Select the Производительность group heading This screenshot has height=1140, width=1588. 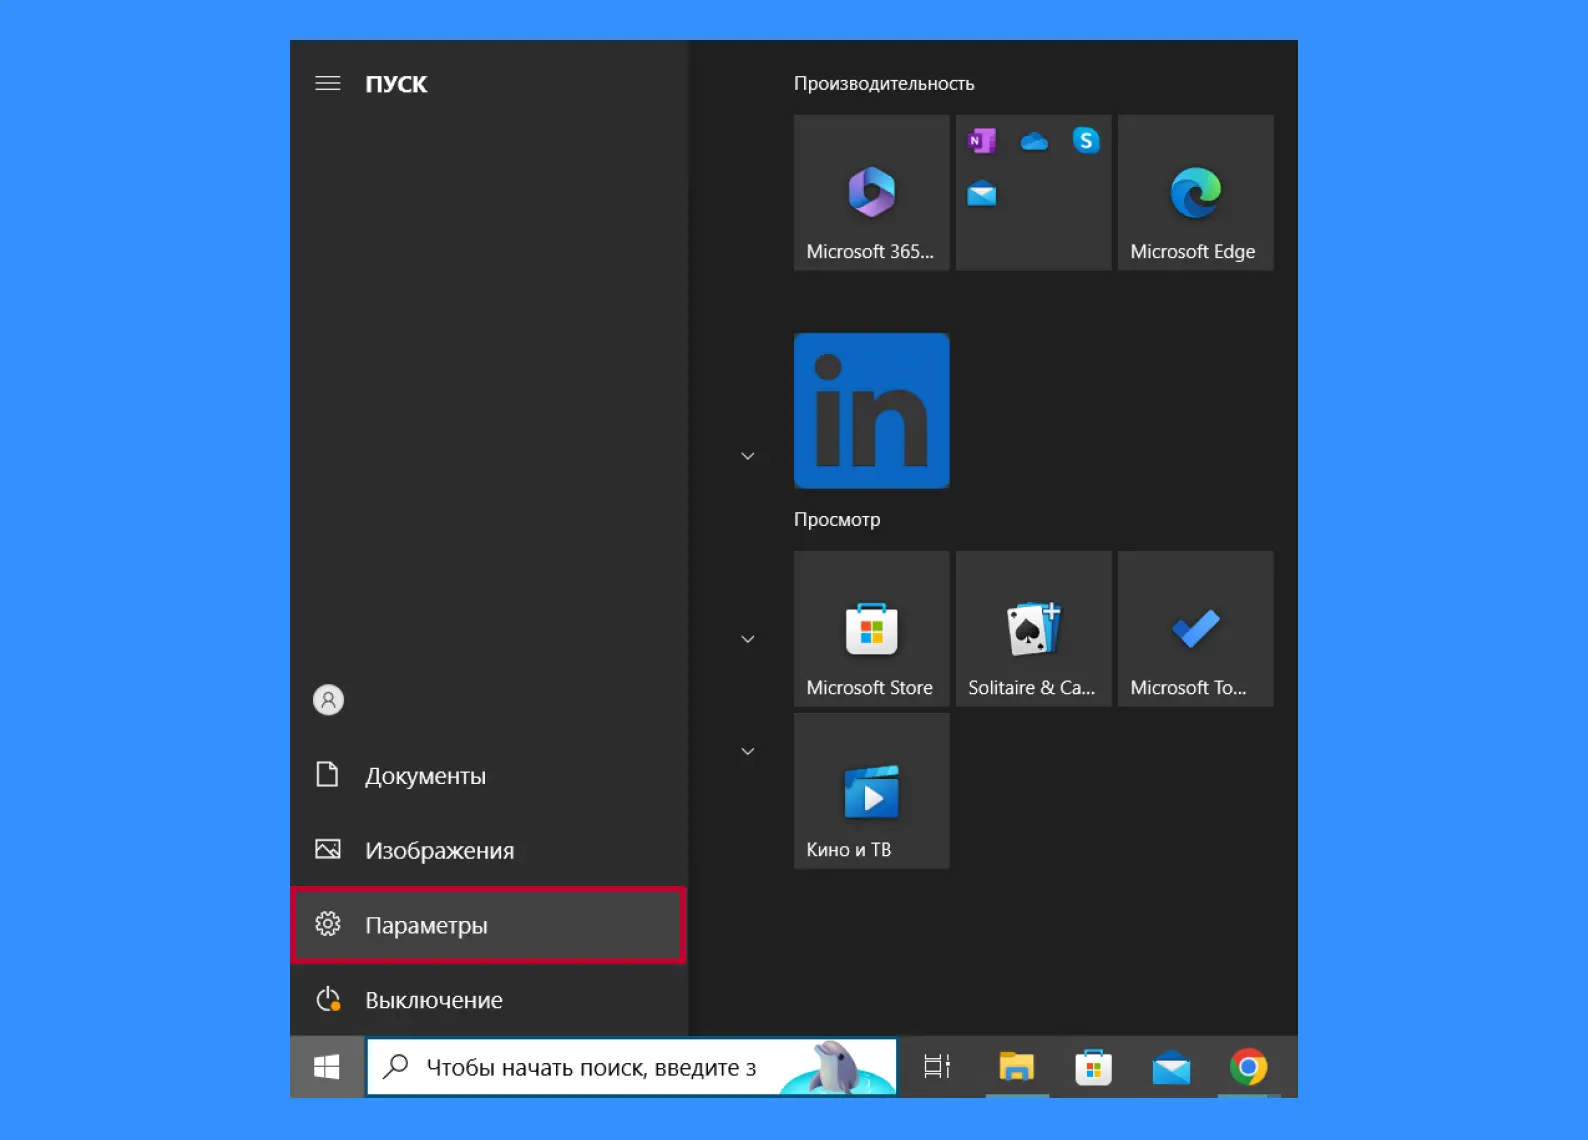click(x=884, y=83)
